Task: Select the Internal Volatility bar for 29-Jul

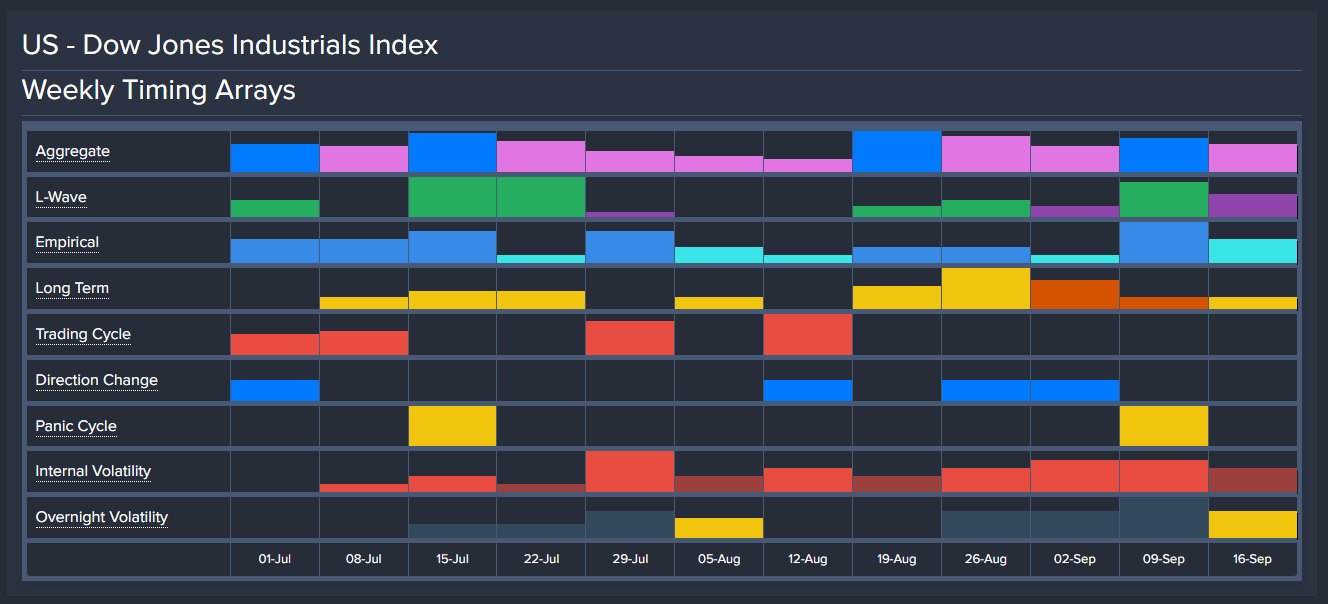Action: (x=630, y=472)
